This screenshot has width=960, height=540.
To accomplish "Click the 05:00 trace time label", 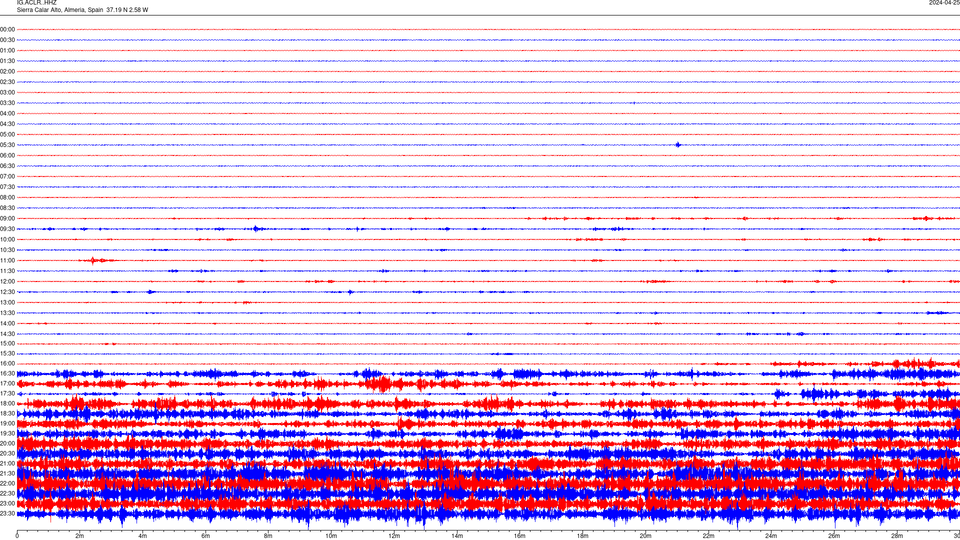I will 7,135.
